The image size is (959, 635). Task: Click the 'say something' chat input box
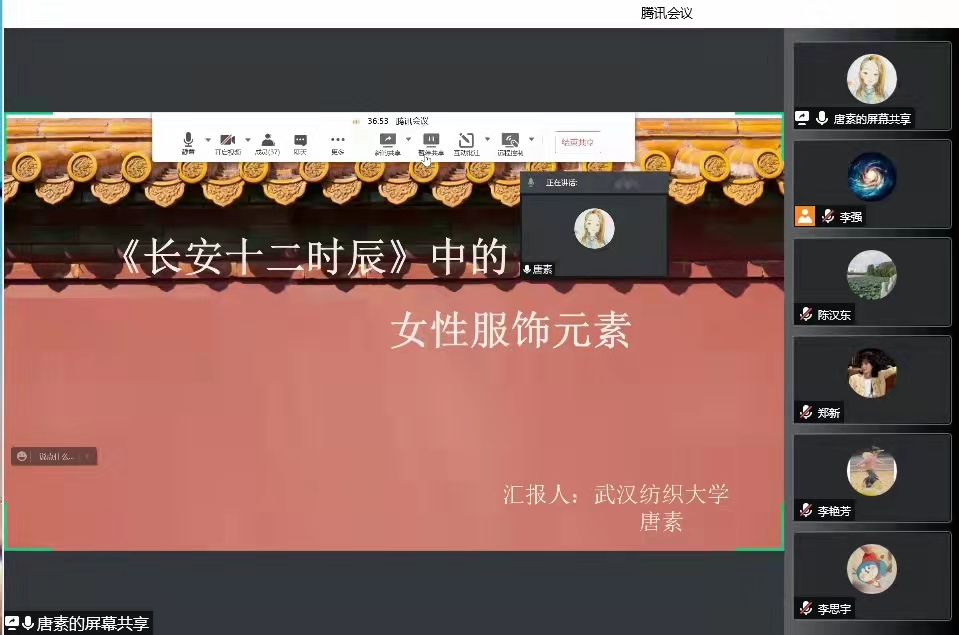(58, 456)
